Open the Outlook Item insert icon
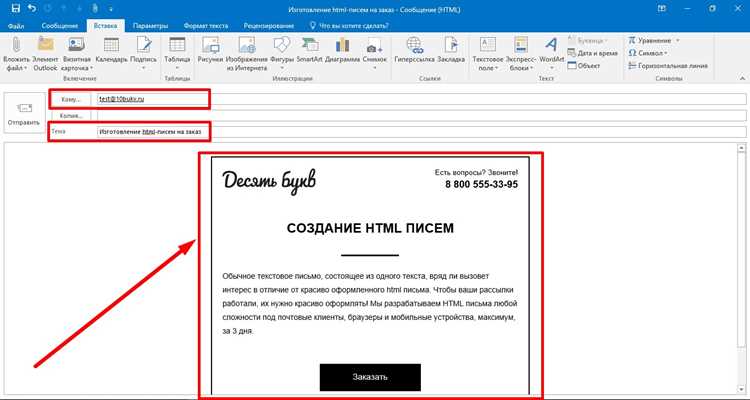Viewport: 750px width, 400px height. (x=45, y=45)
